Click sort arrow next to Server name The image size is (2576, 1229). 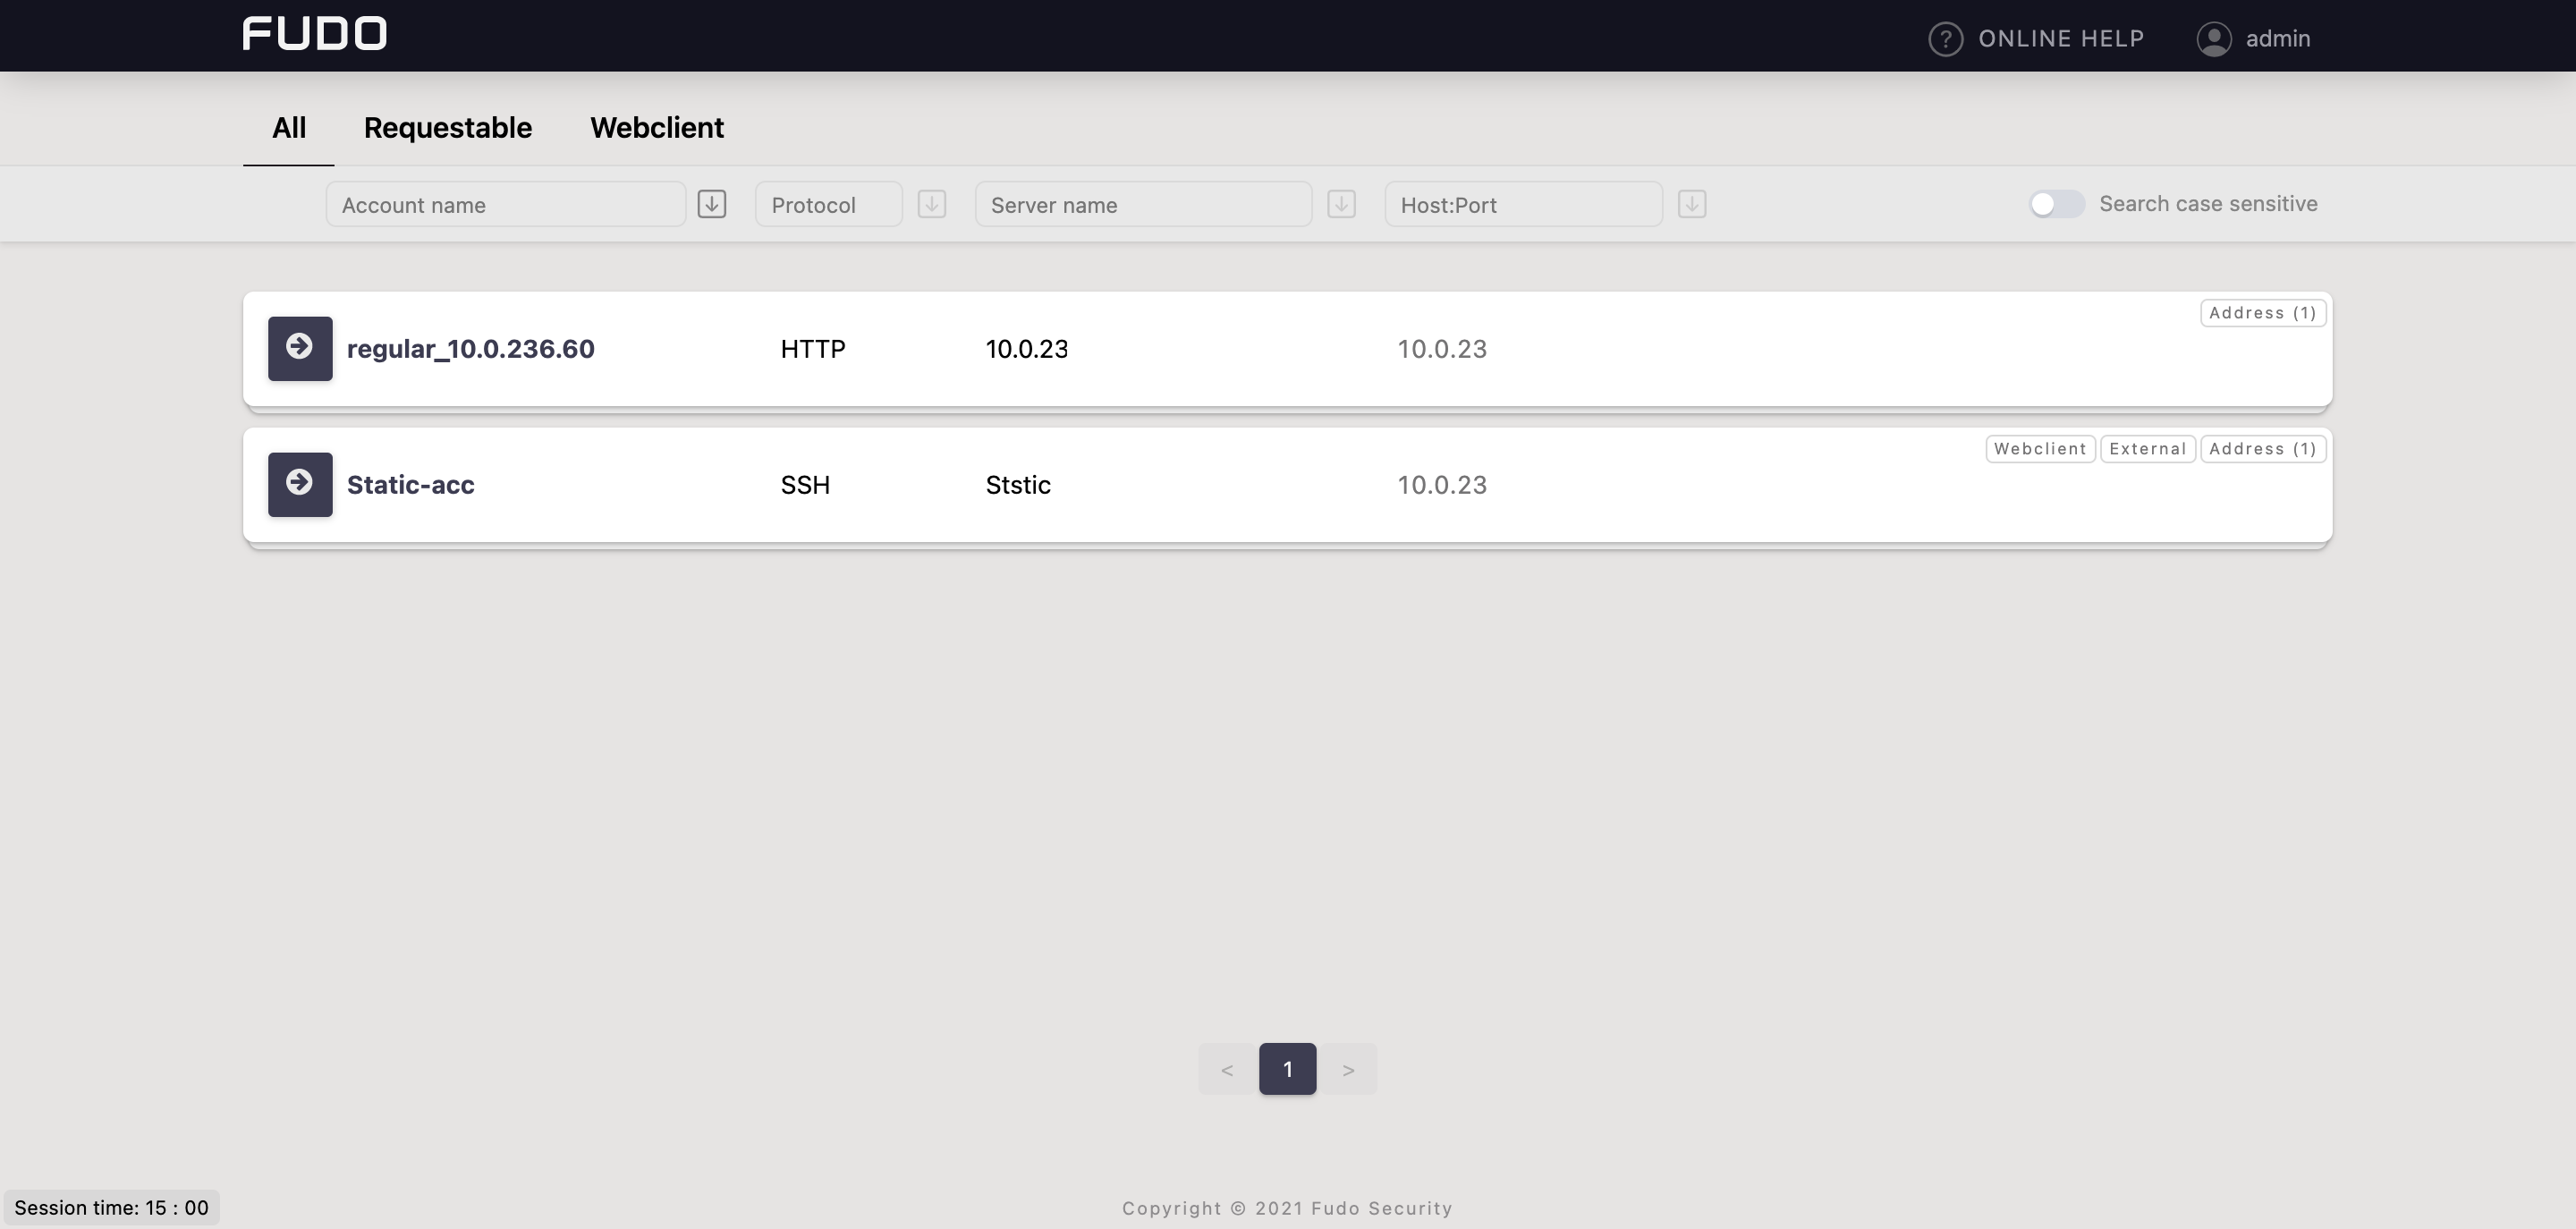coord(1341,204)
